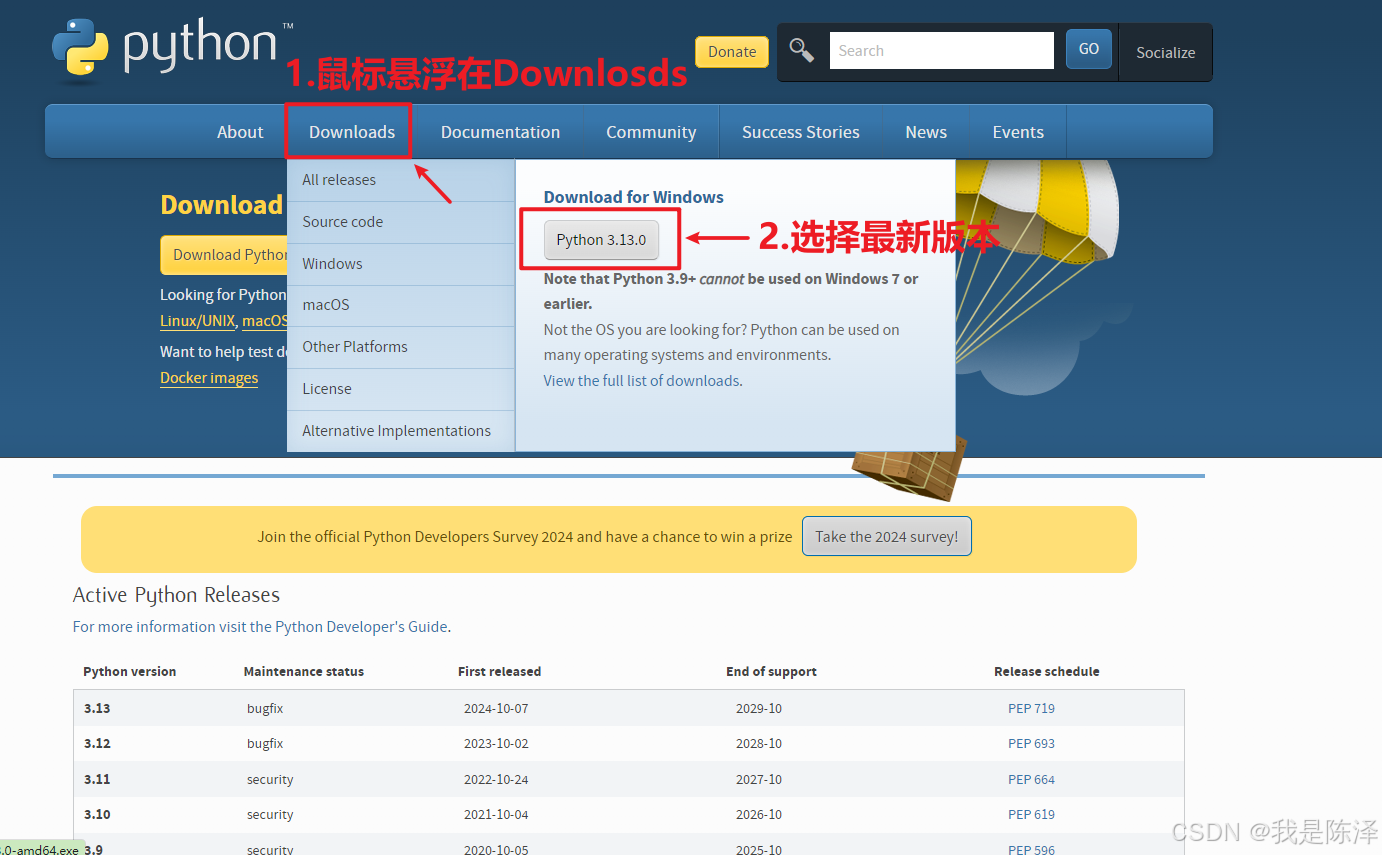Open View the full list of downloads link
The width and height of the screenshot is (1382, 855).
[642, 381]
